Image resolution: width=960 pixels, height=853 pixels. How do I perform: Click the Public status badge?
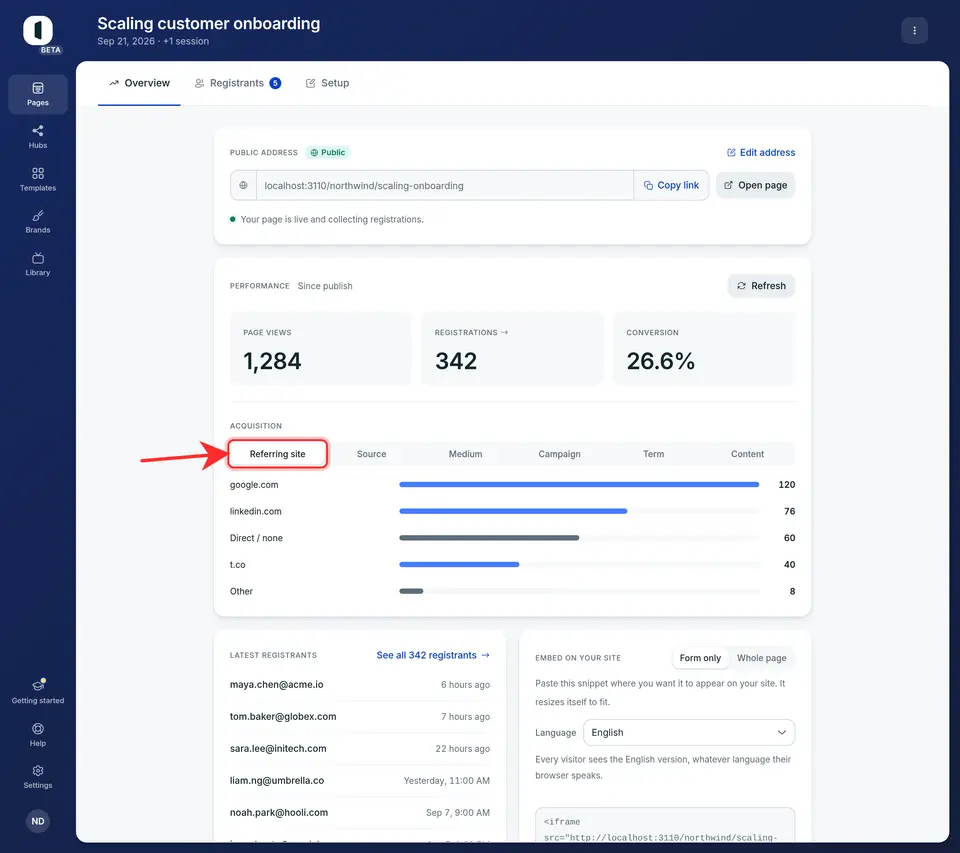pyautogui.click(x=328, y=152)
